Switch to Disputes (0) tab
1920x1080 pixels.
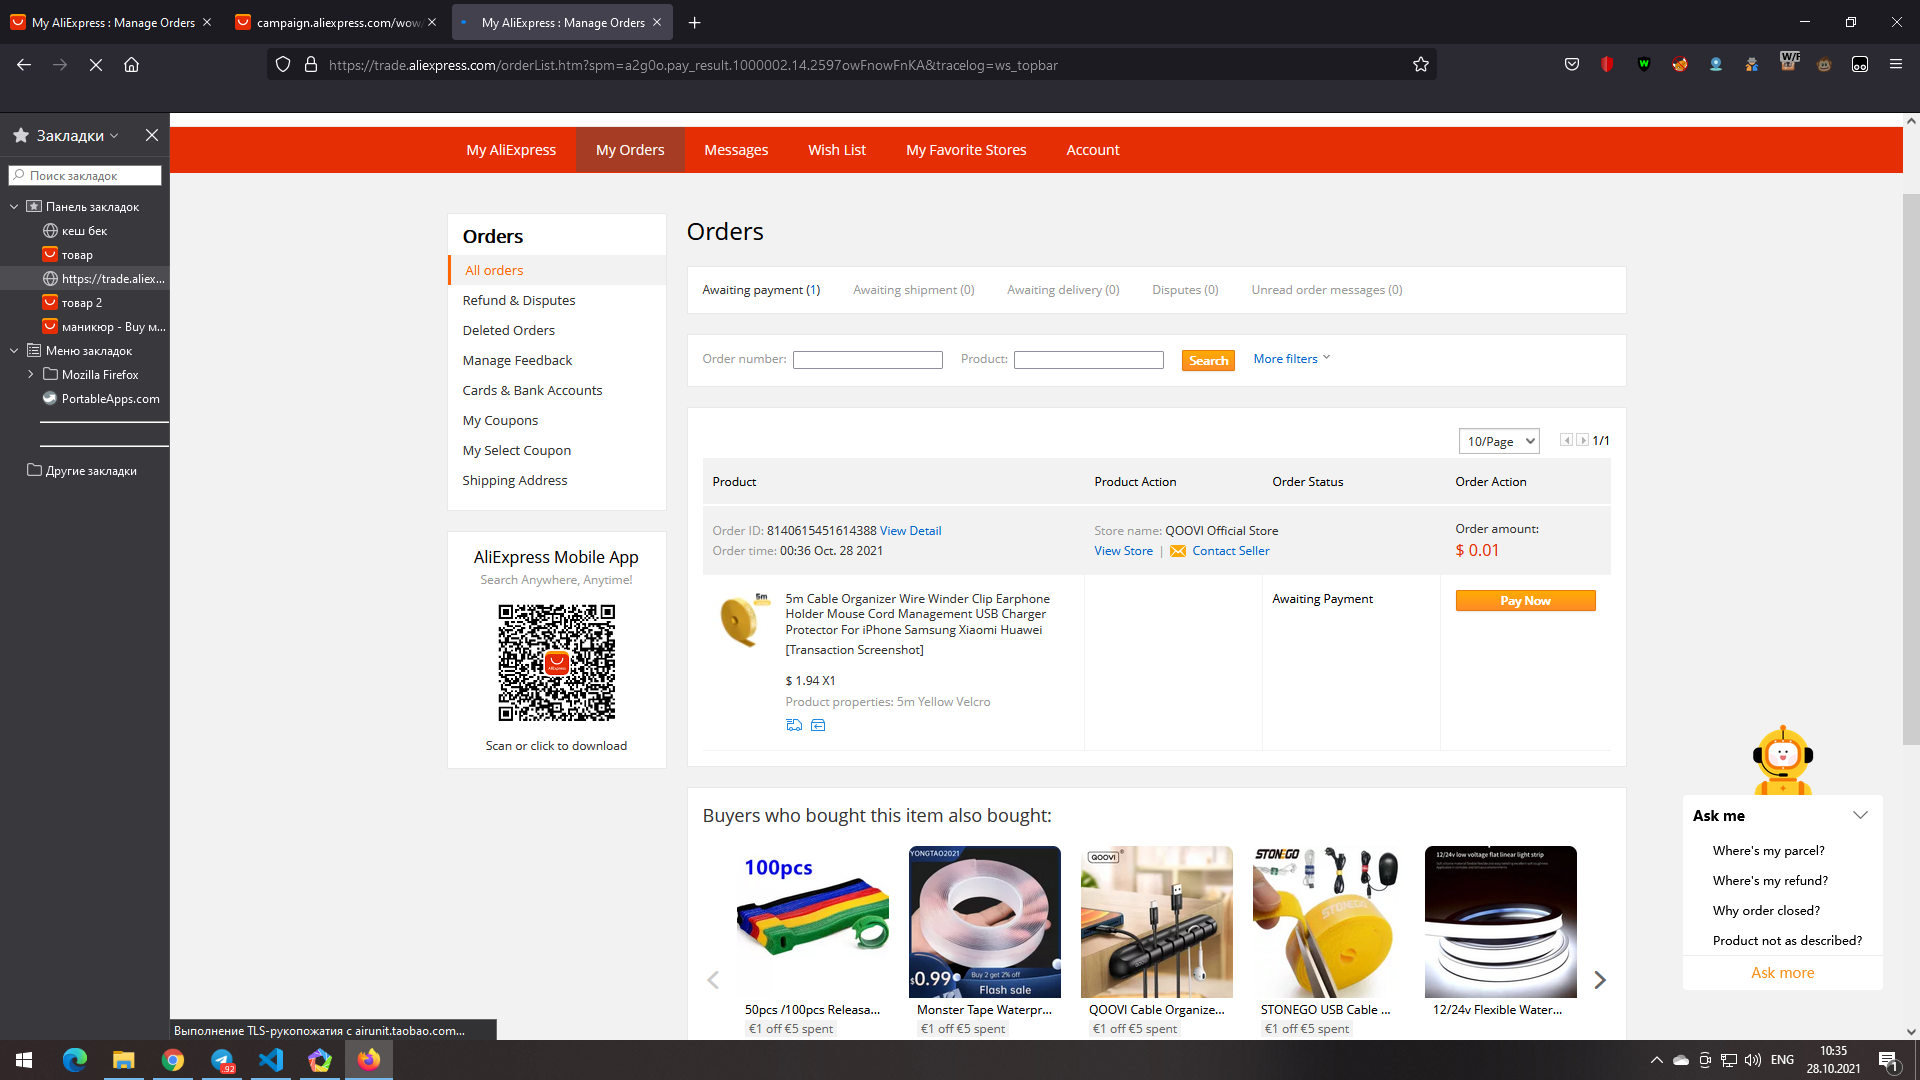click(1185, 290)
